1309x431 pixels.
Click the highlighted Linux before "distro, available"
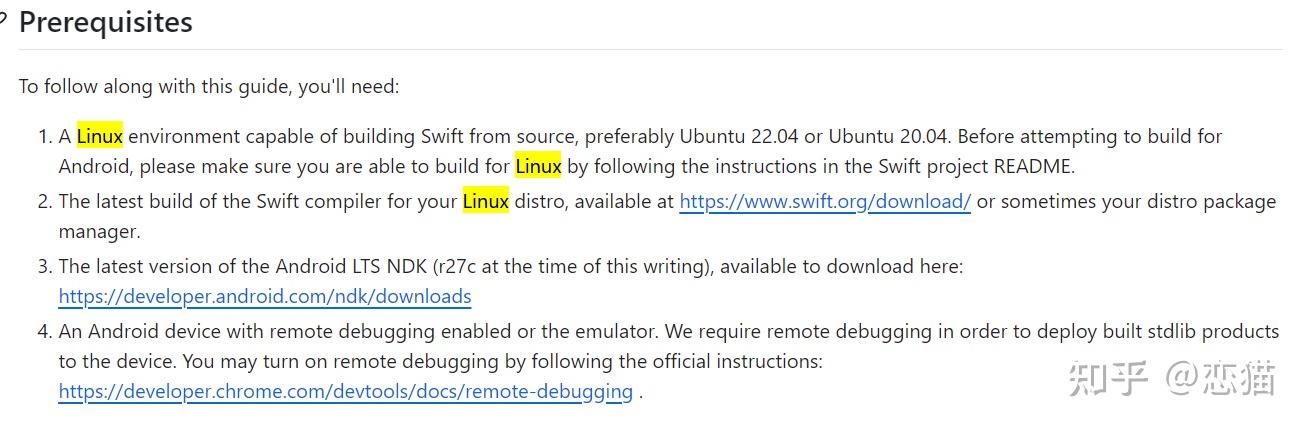(485, 201)
